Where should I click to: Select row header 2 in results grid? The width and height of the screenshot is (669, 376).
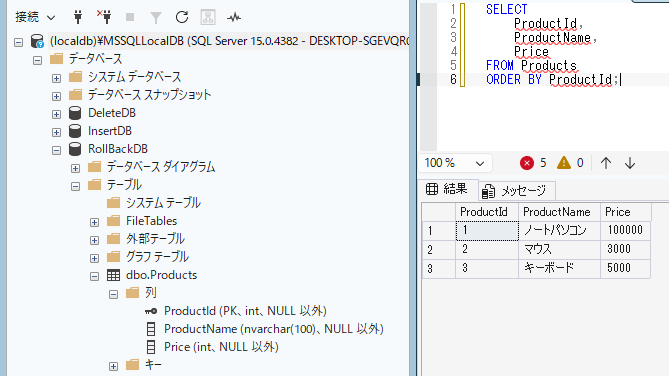click(439, 249)
